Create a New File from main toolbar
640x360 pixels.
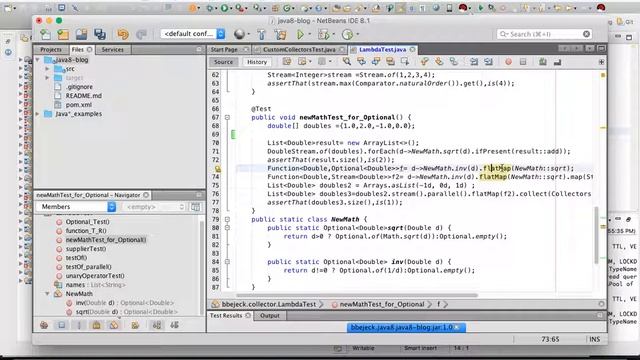[45, 35]
